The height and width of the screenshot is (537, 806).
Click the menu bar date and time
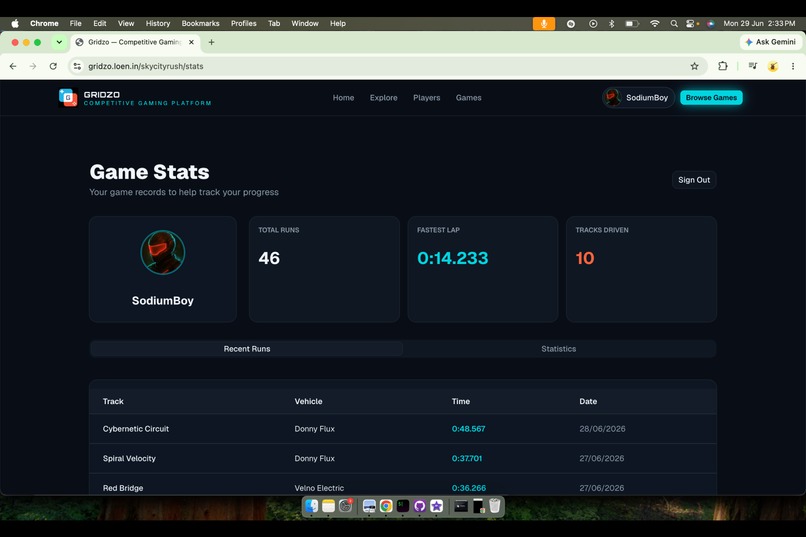coord(759,24)
